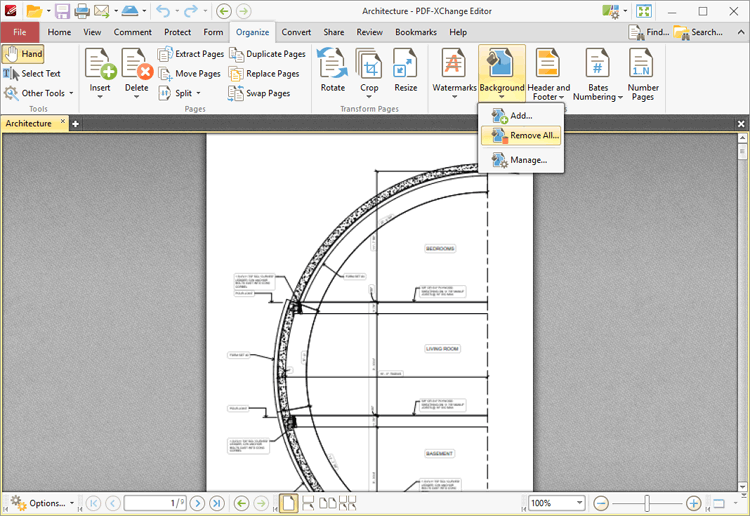The height and width of the screenshot is (516, 750).
Task: Expand the Insert pages dropdown
Action: pyautogui.click(x=100, y=98)
